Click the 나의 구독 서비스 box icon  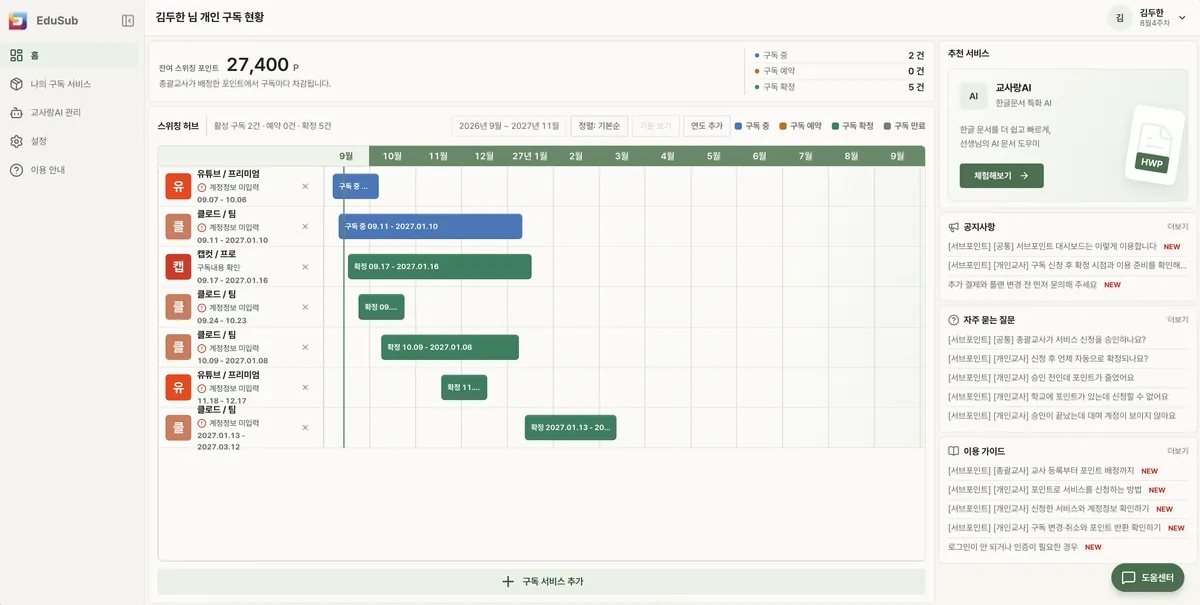16,84
